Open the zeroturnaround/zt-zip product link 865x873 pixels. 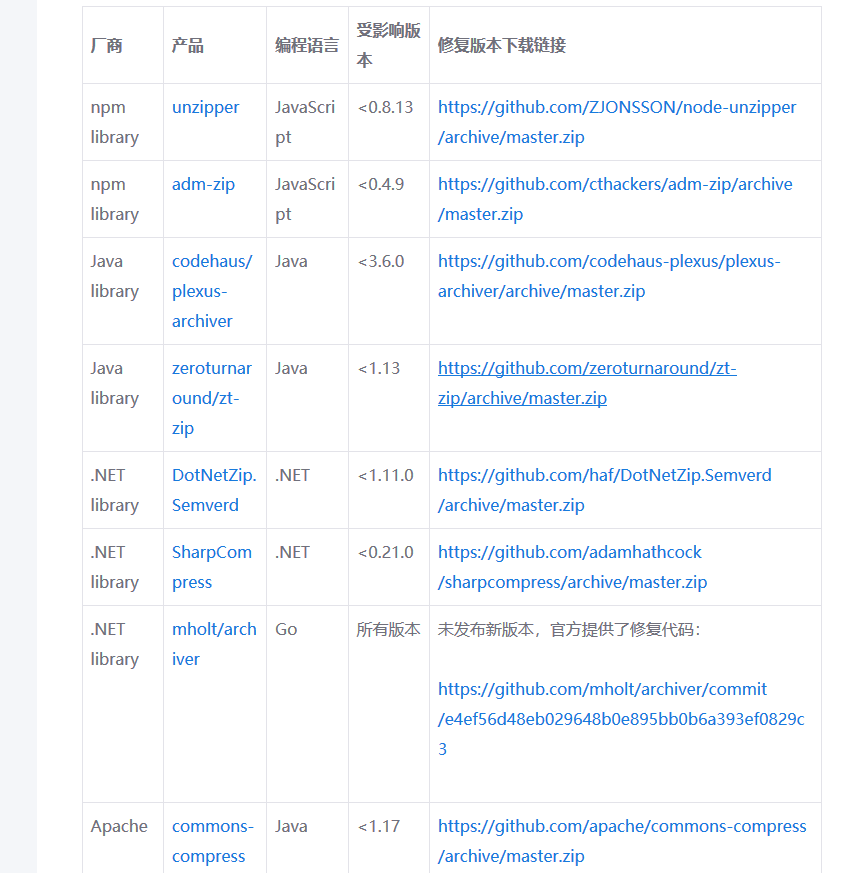[x=212, y=398]
